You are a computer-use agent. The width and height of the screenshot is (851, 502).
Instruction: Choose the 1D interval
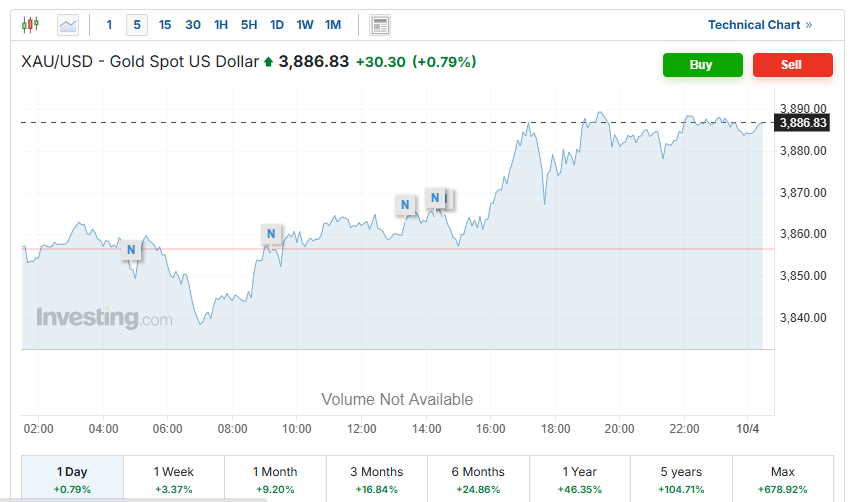click(277, 25)
